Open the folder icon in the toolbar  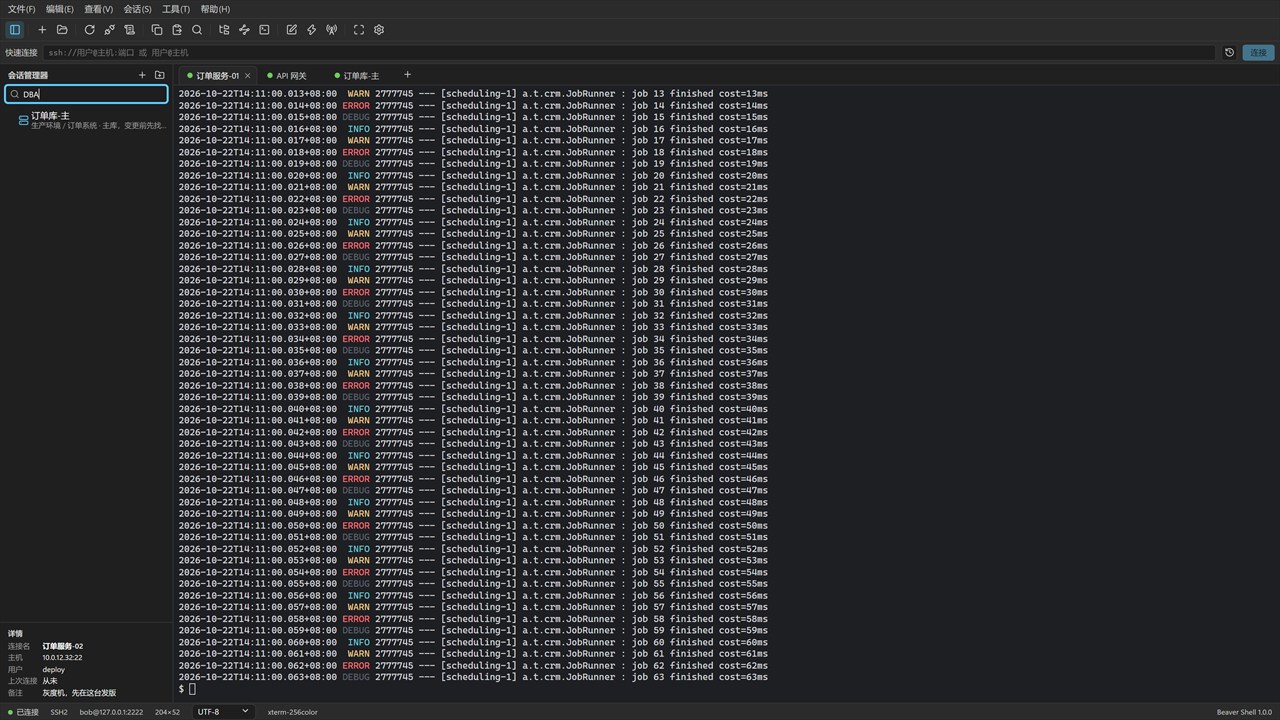tap(62, 30)
